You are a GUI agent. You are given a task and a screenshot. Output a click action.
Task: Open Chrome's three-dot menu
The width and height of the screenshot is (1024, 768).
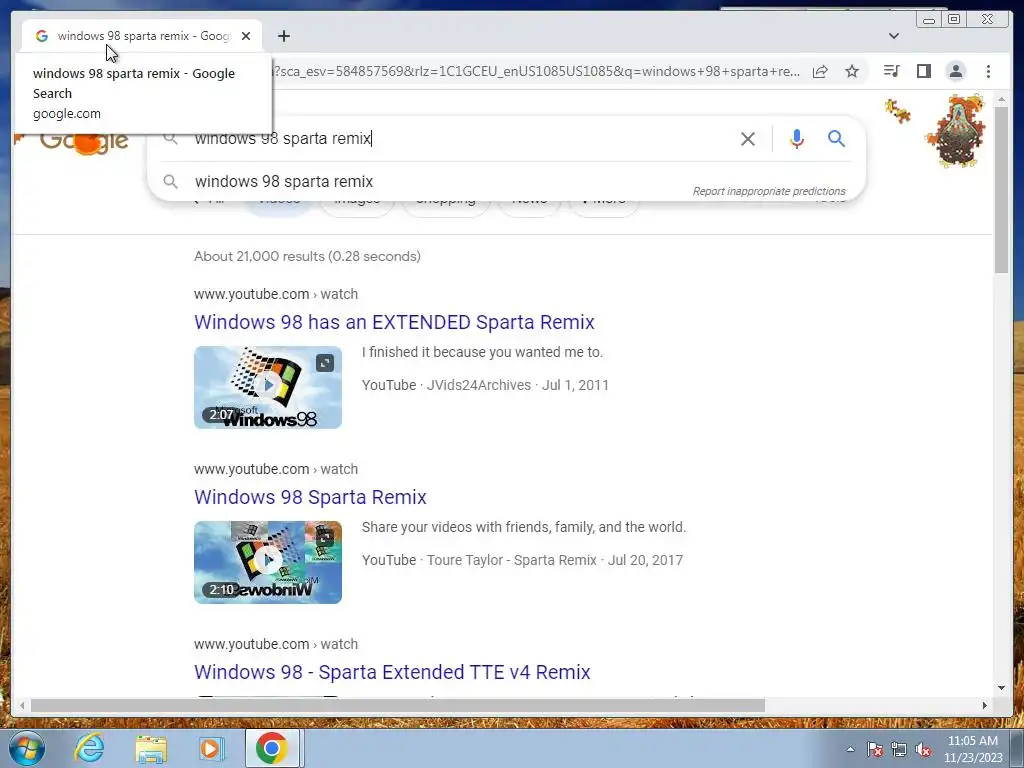point(988,71)
